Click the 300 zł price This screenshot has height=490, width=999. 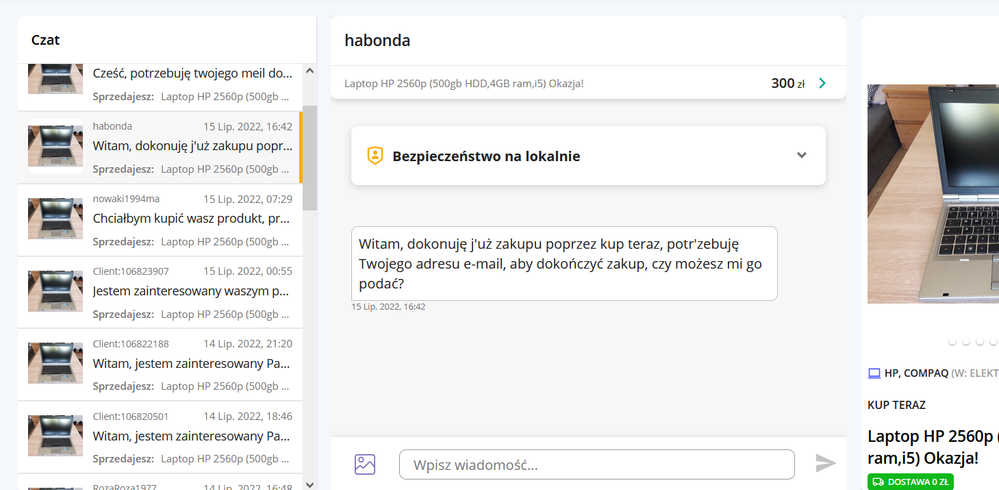[x=788, y=83]
